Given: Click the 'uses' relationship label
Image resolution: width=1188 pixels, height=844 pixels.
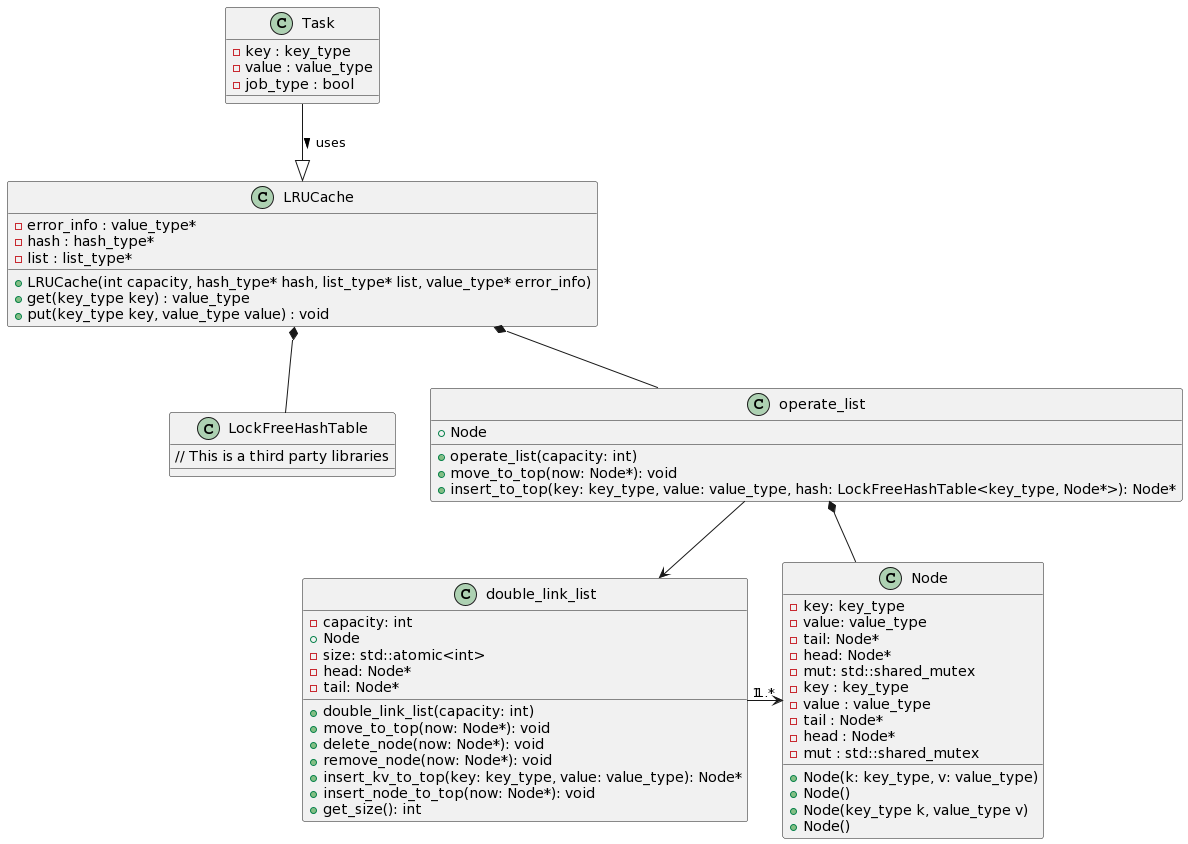Looking at the screenshot, I should [330, 143].
